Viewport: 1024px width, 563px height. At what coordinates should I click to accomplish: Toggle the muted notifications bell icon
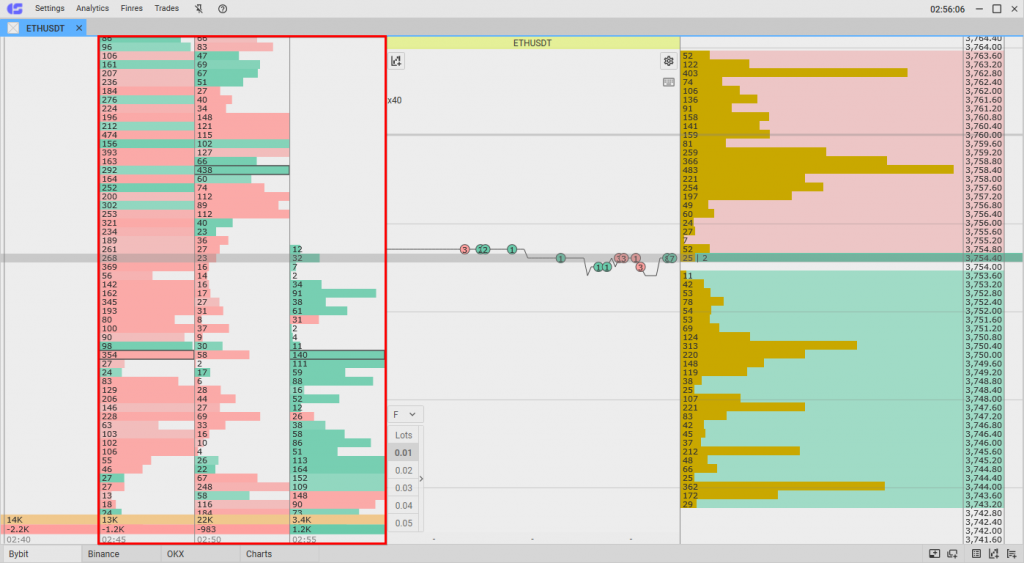[199, 8]
